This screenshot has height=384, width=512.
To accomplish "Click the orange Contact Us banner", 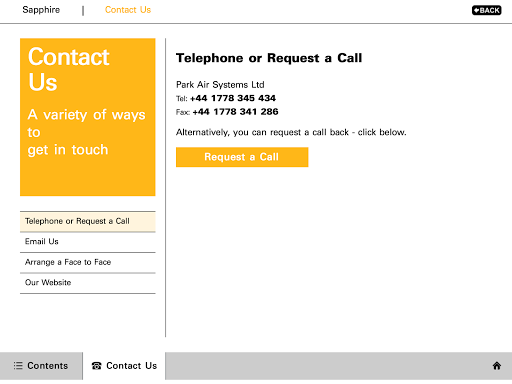I will 88,117.
